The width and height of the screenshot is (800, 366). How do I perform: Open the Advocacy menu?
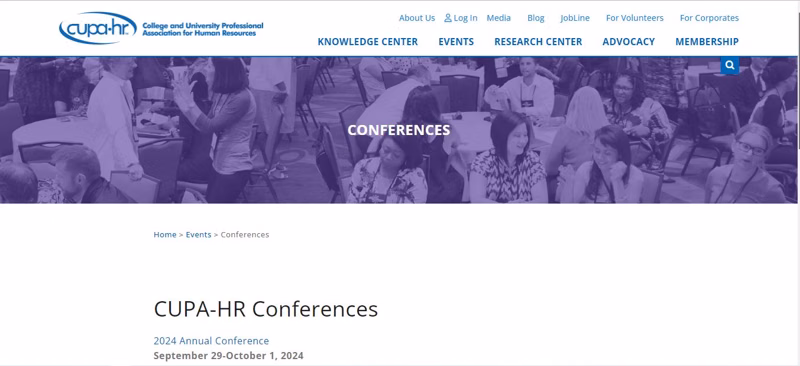coord(629,42)
